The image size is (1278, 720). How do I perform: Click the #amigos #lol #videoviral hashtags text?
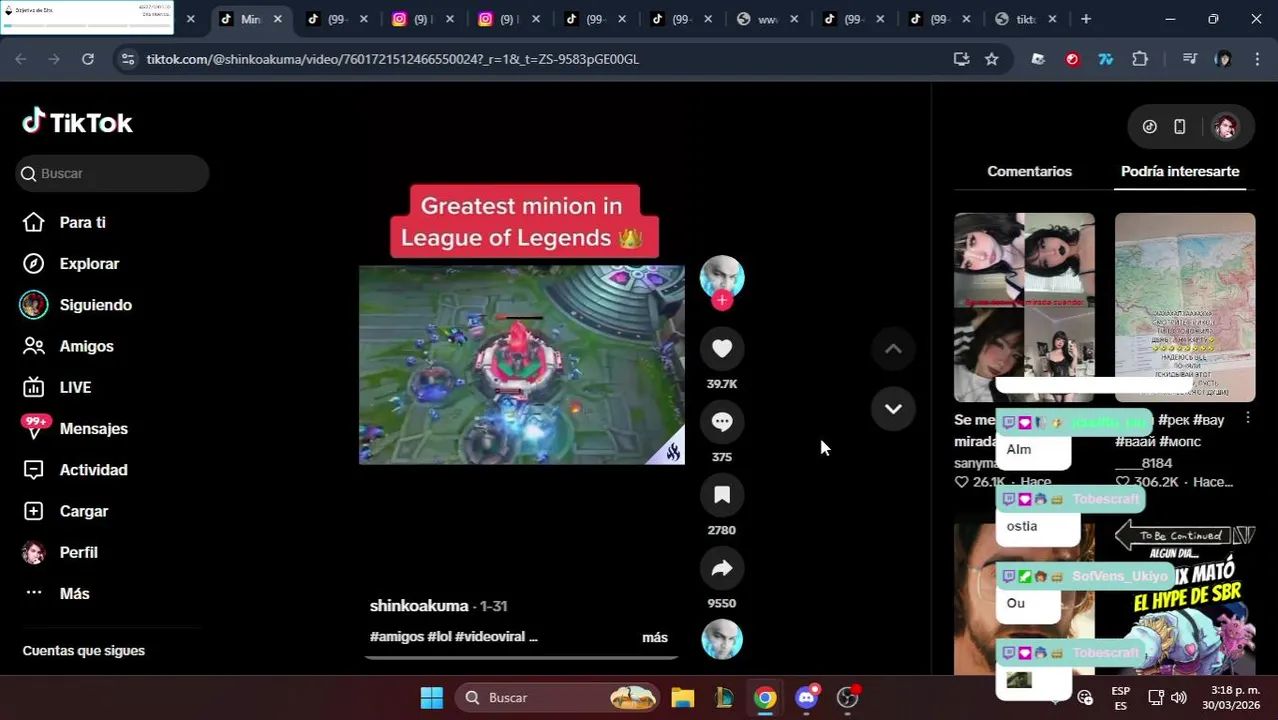(454, 637)
